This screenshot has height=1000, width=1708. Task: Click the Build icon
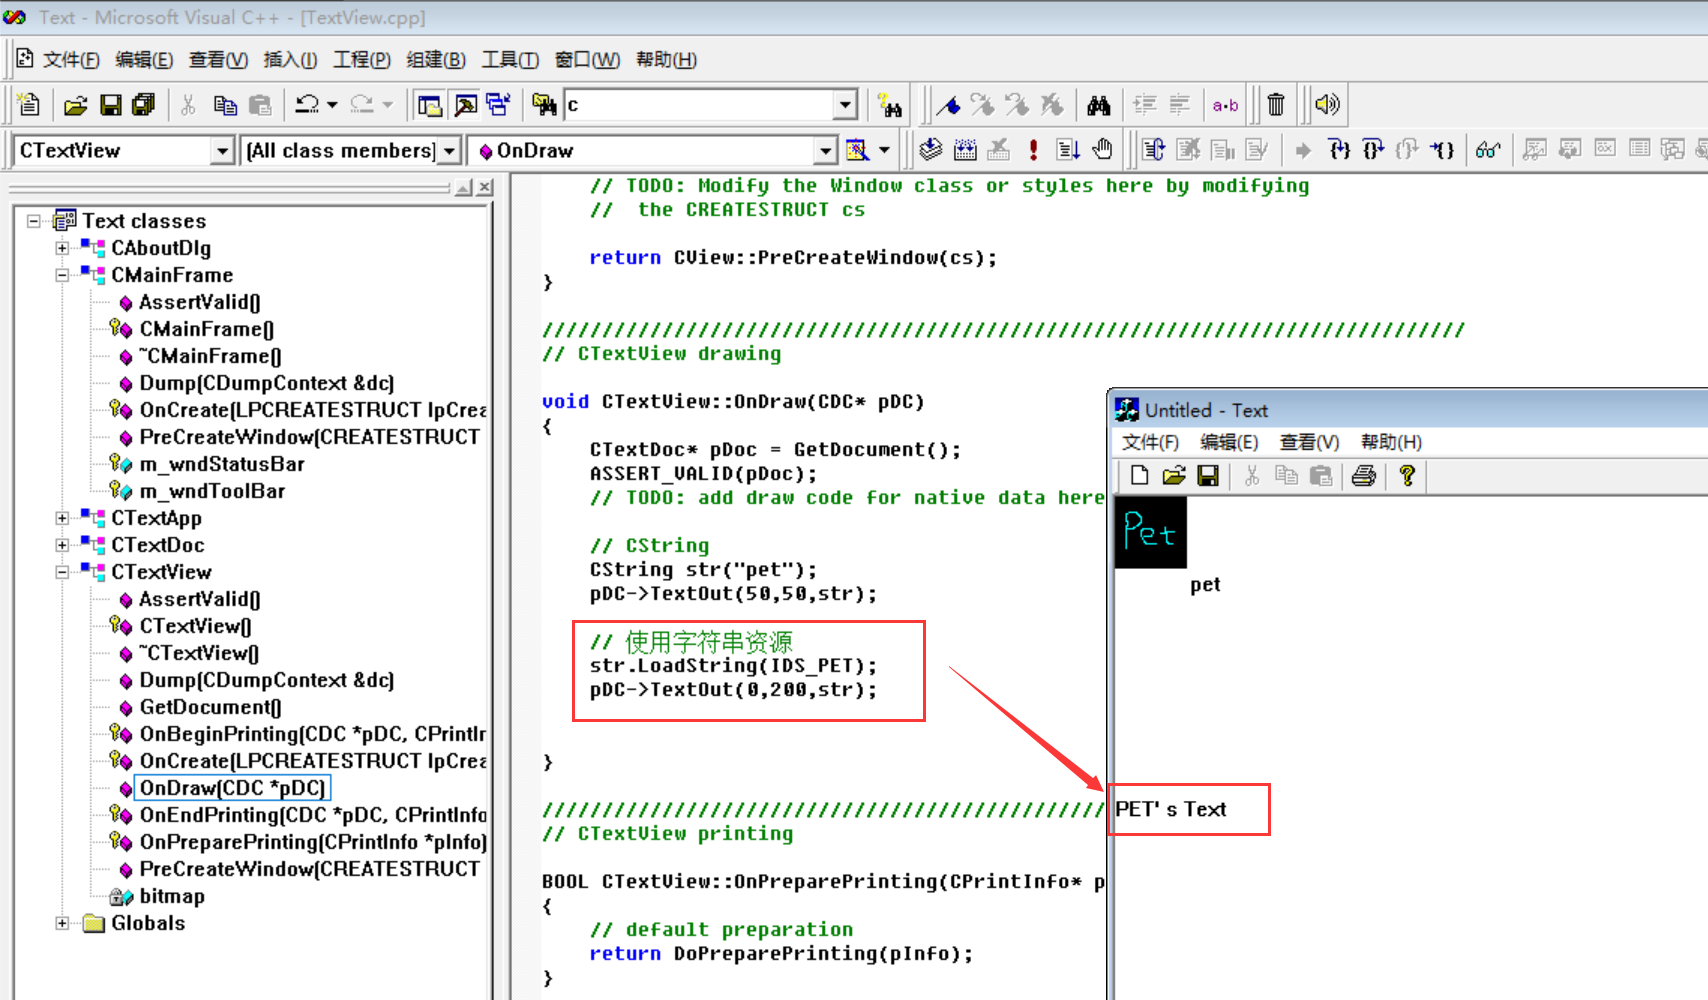coord(965,150)
